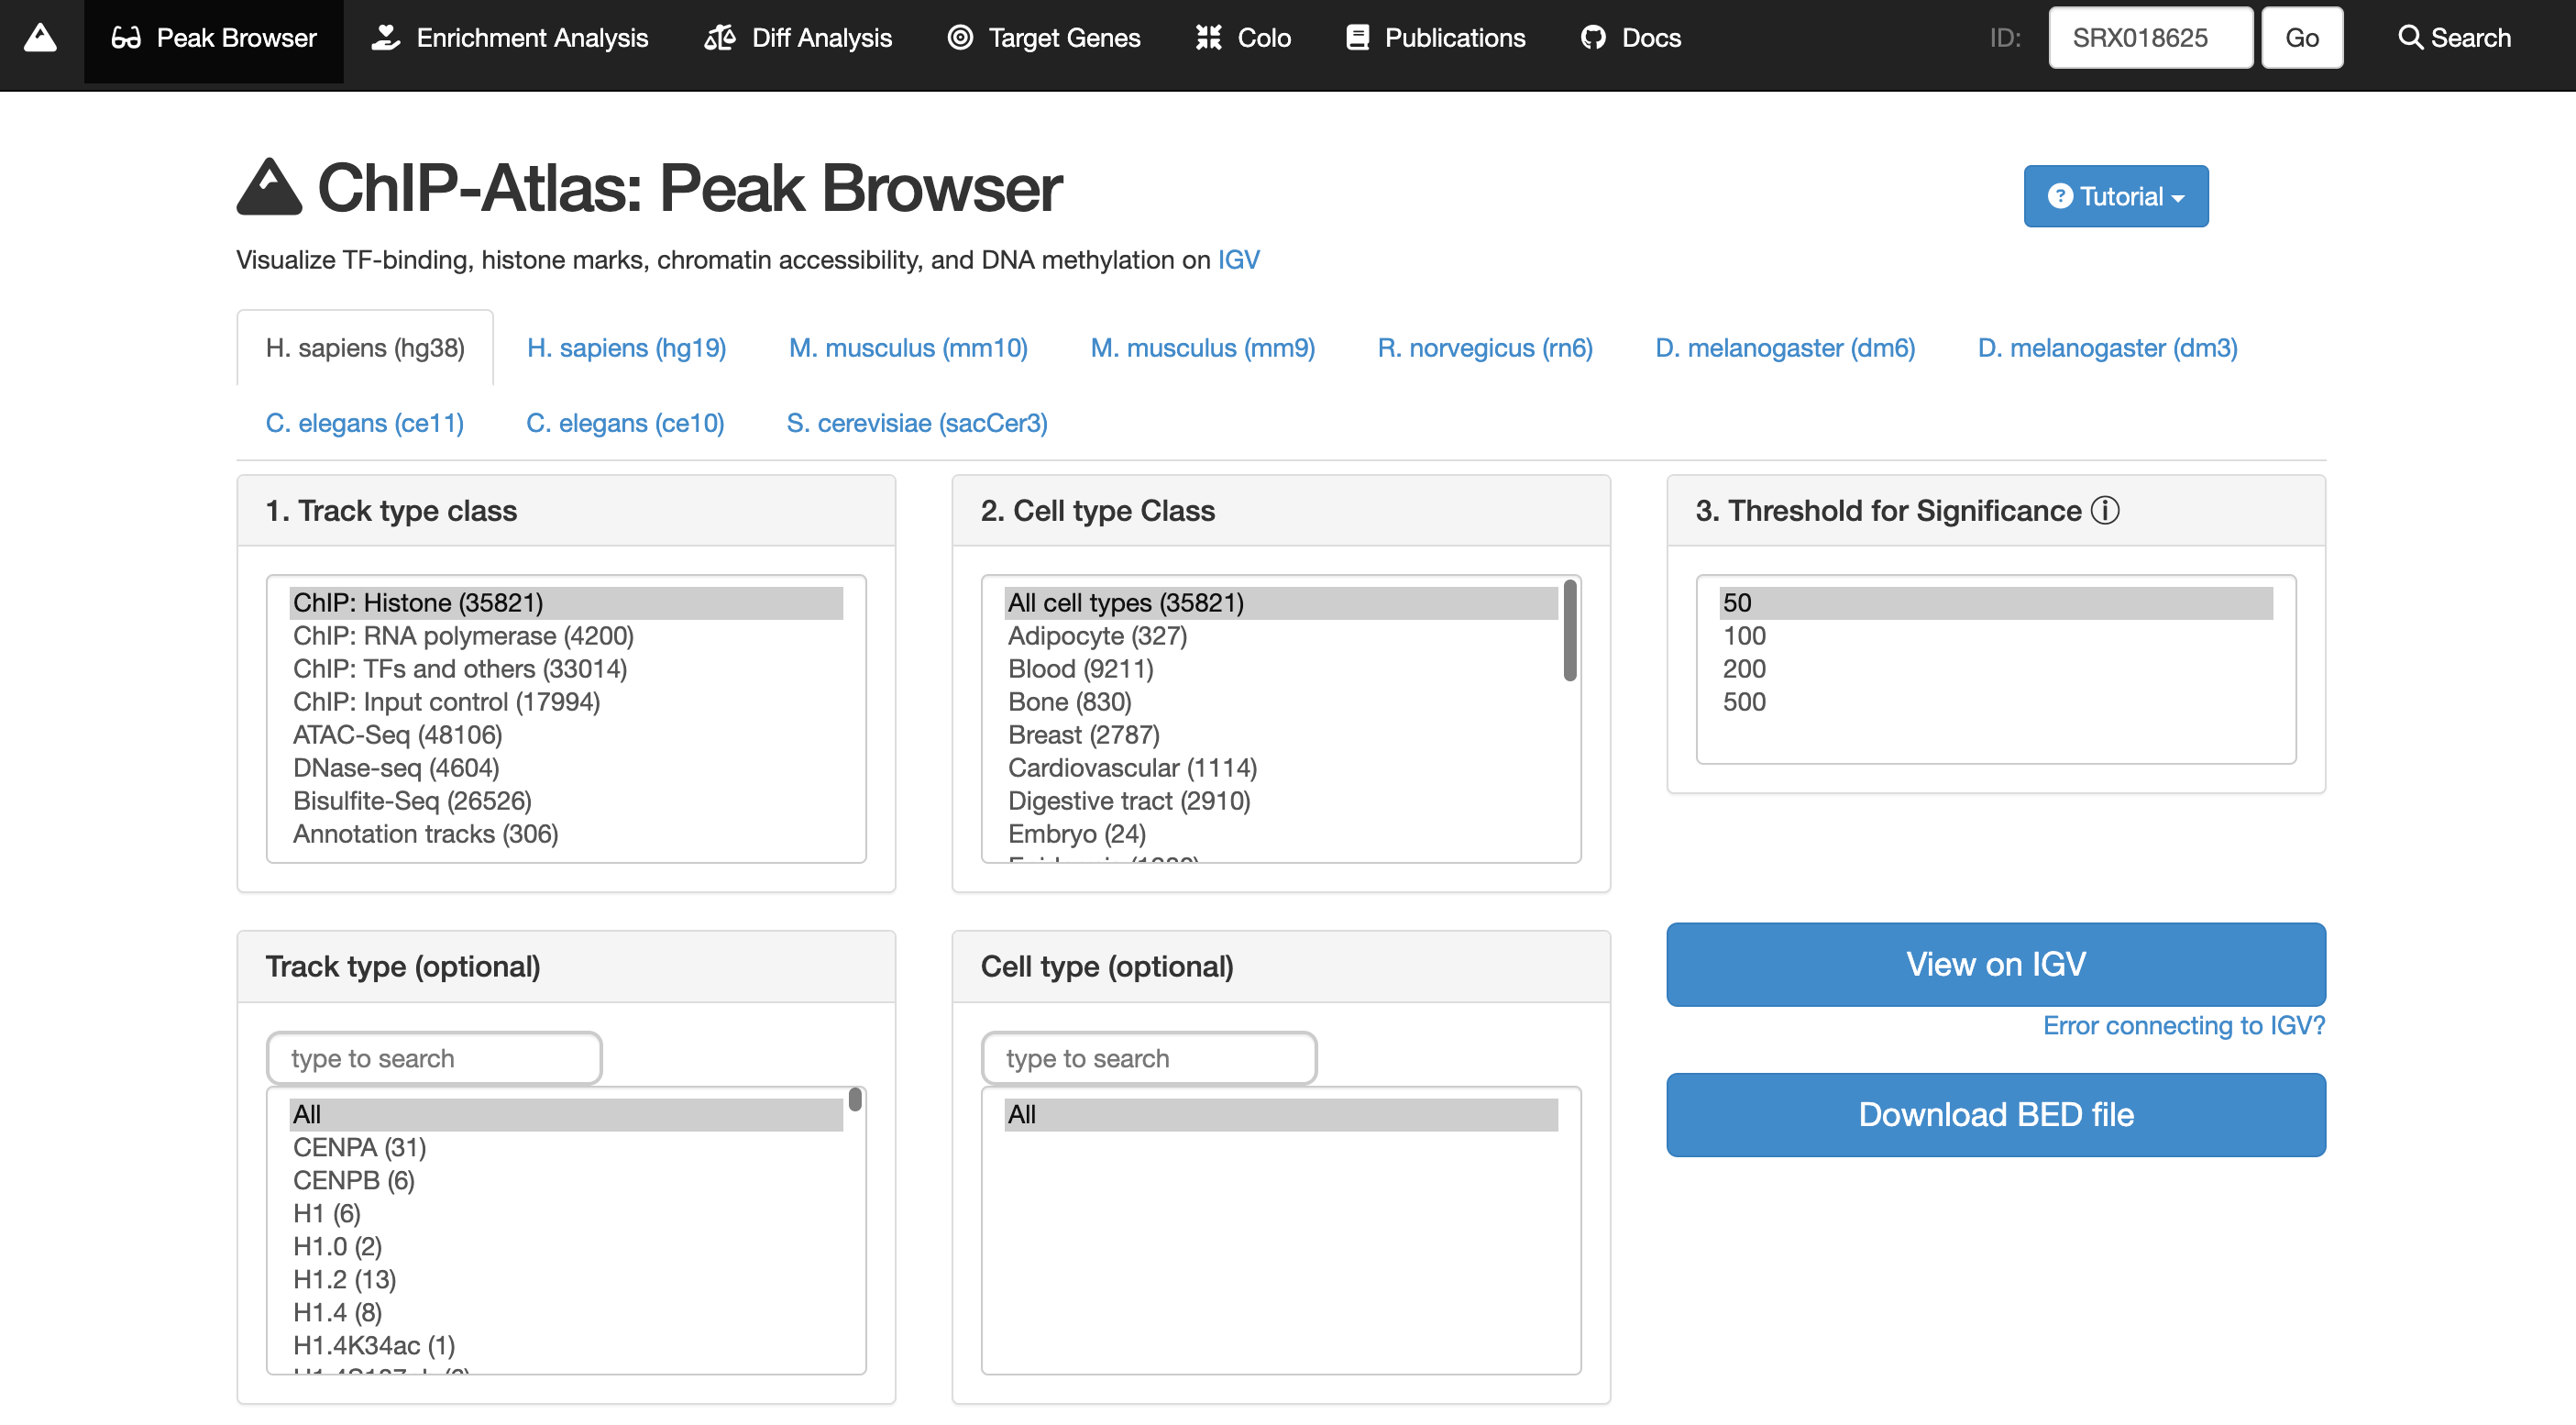Open Diff Analysis page
The image size is (2576, 1425).
click(797, 38)
